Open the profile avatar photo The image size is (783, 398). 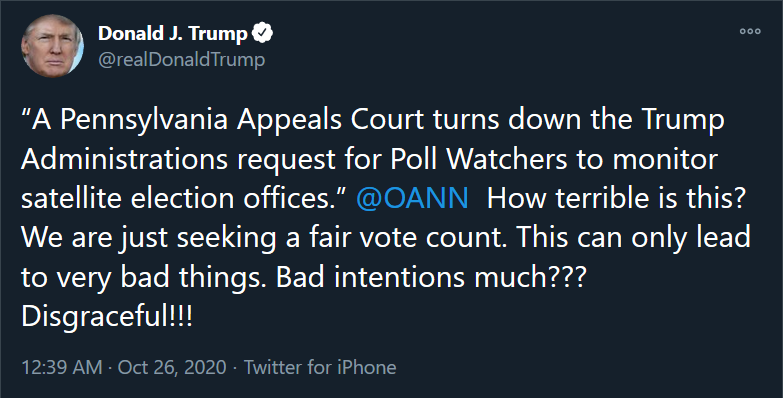(x=52, y=46)
